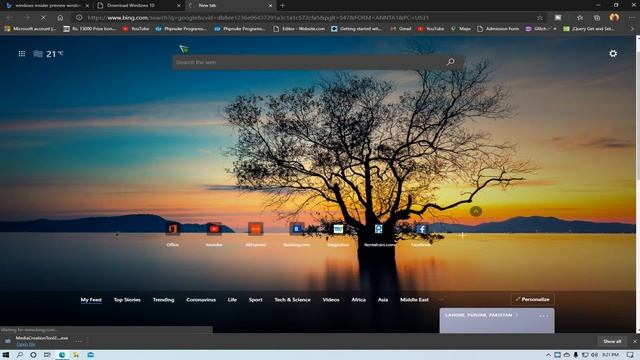Close the downloads bar

(x=635, y=341)
